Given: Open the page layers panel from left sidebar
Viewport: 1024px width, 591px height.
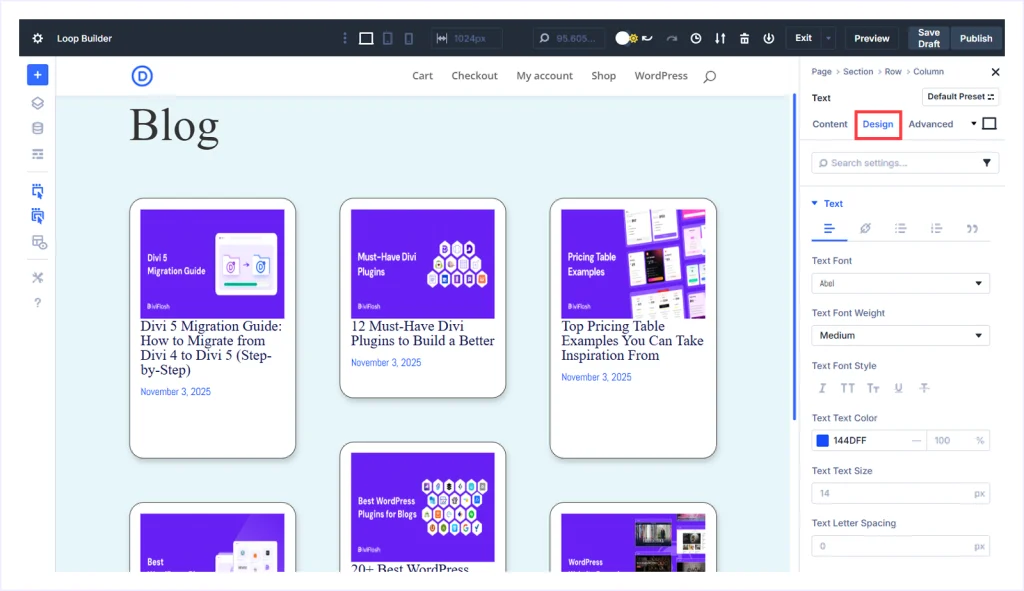Looking at the screenshot, I should 37,102.
